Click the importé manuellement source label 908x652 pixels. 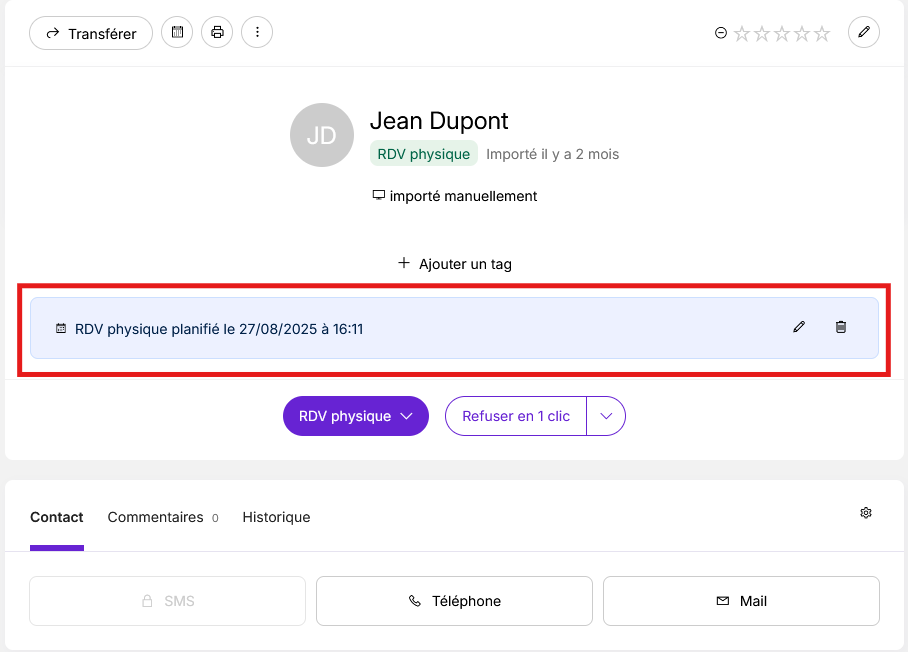(x=455, y=196)
